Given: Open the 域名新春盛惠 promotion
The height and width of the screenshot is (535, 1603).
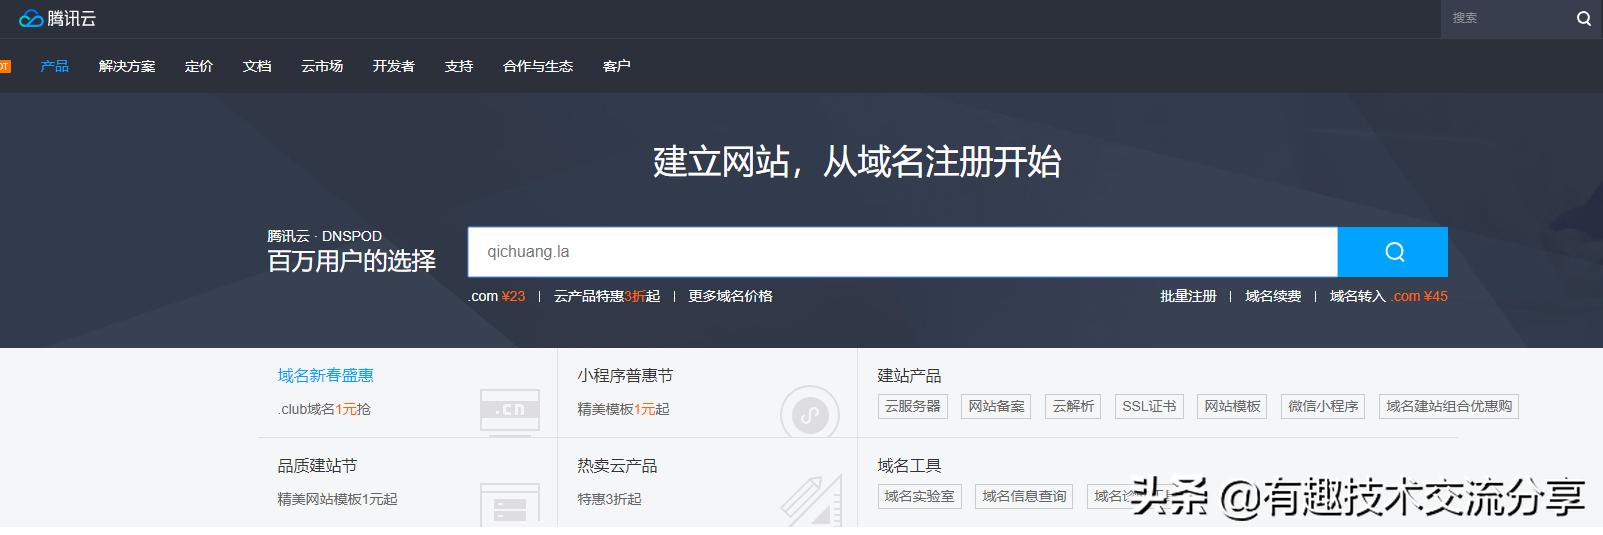Looking at the screenshot, I should 326,376.
